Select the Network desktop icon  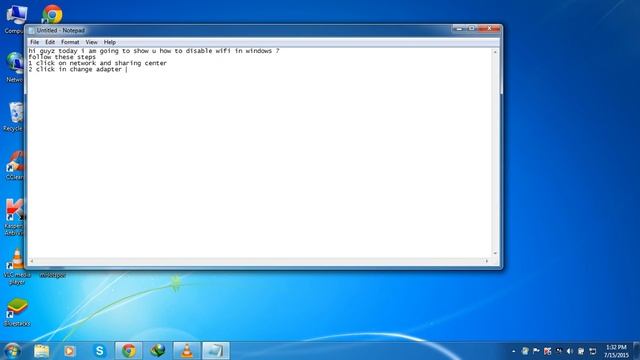click(15, 67)
